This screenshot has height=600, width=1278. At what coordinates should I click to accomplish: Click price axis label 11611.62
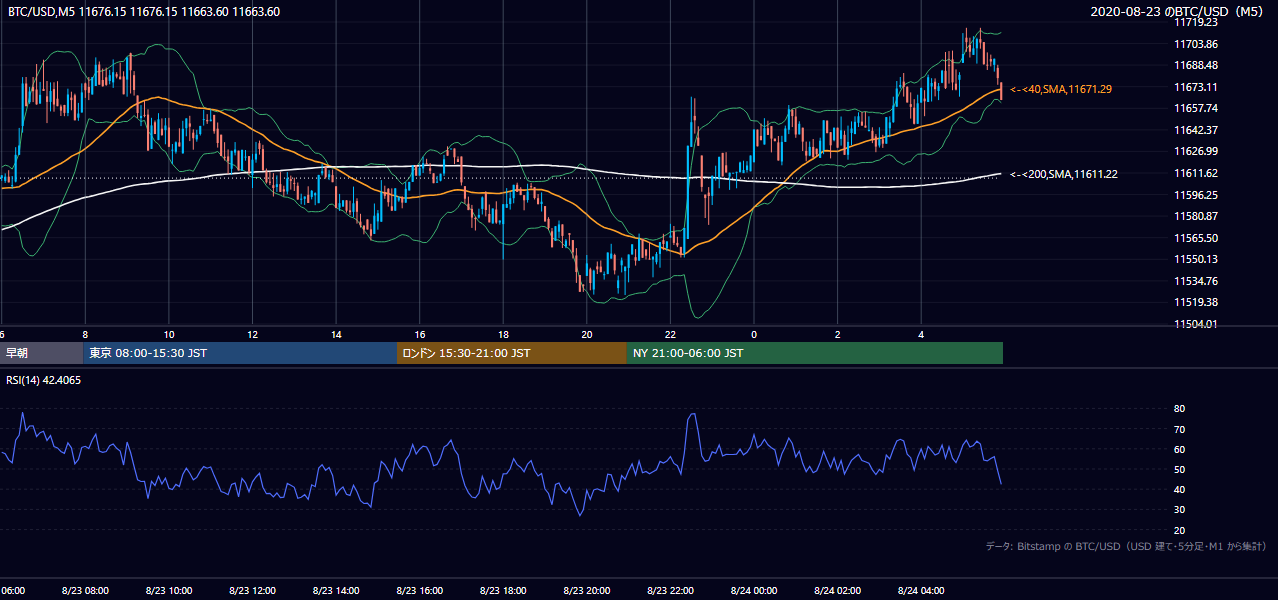click(1196, 173)
